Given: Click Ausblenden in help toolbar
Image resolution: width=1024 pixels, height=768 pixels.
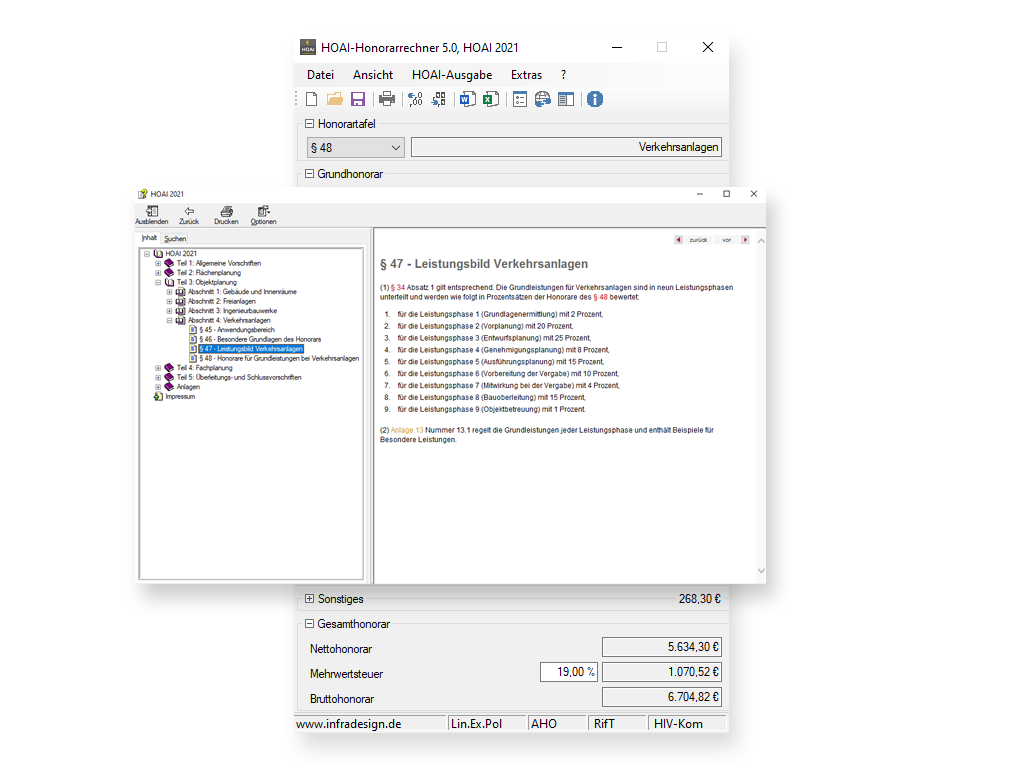Looking at the screenshot, I should pos(151,215).
